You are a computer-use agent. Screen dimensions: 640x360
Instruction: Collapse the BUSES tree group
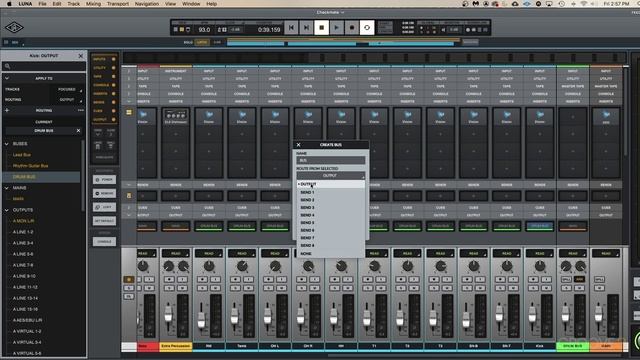[7, 144]
